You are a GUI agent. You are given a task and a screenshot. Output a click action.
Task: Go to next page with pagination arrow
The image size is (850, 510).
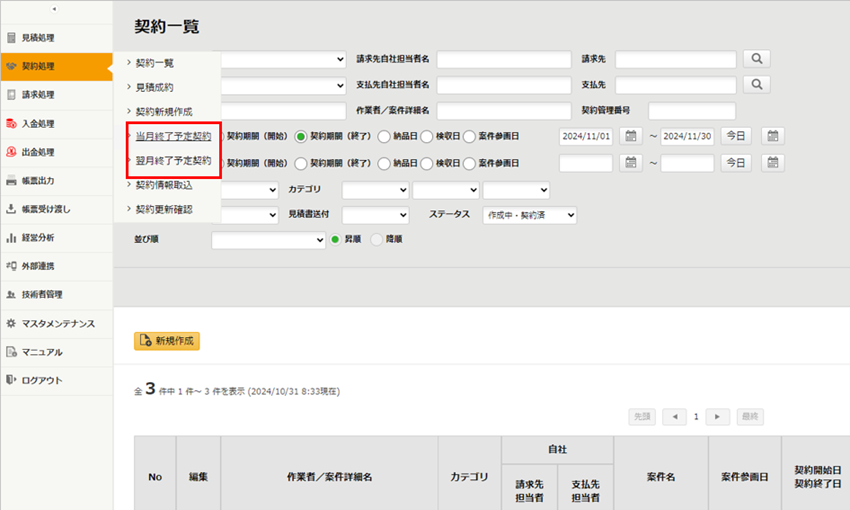click(x=717, y=416)
